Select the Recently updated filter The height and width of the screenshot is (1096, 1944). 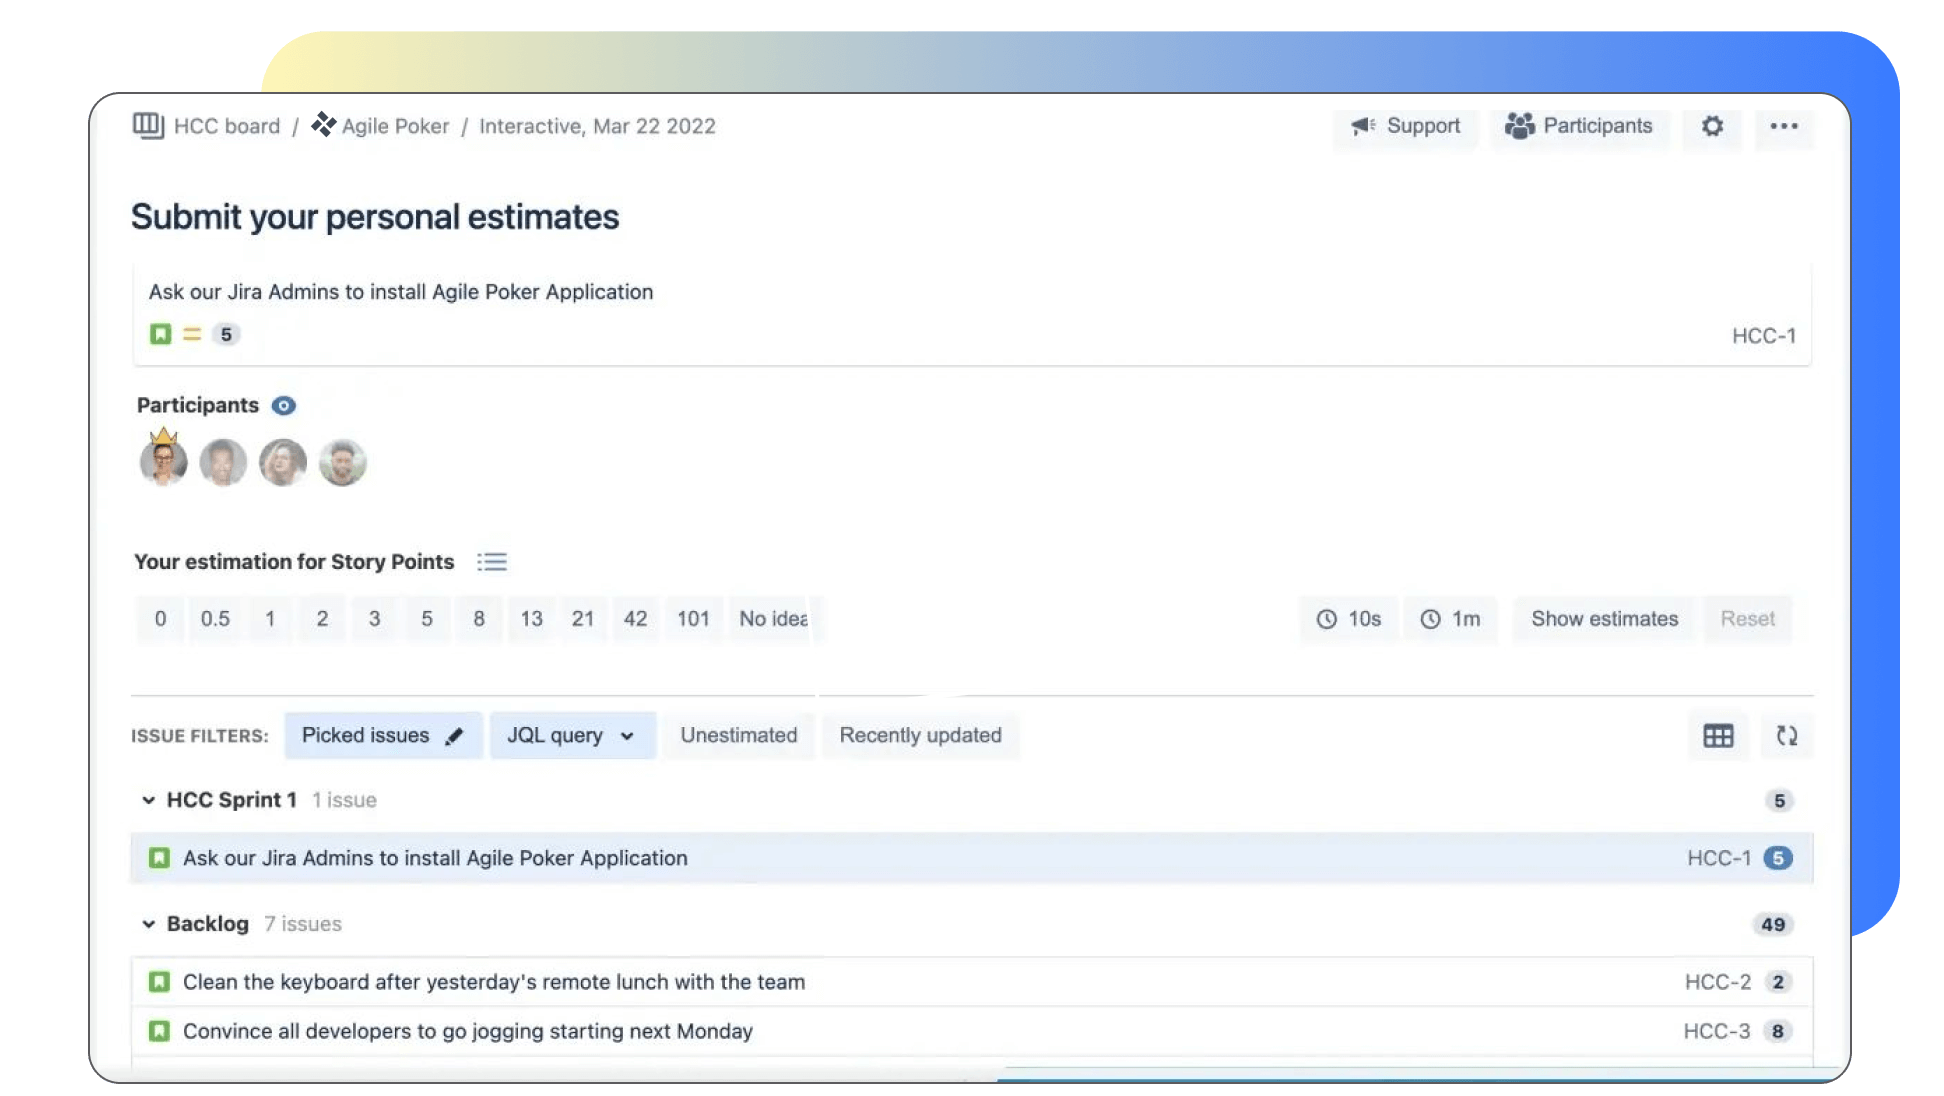coord(920,734)
